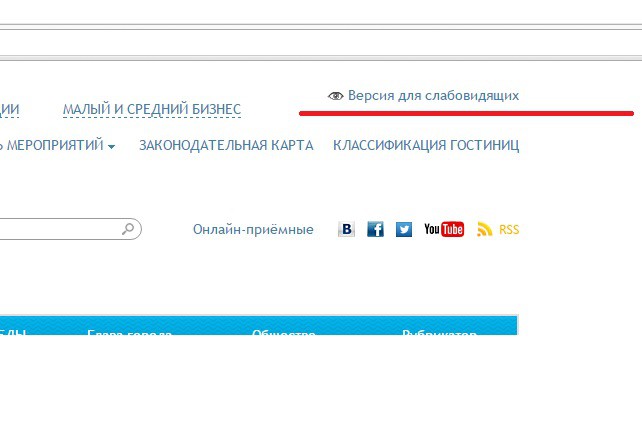The height and width of the screenshot is (421, 642).
Task: Click the VKontakte social icon
Action: (x=347, y=229)
